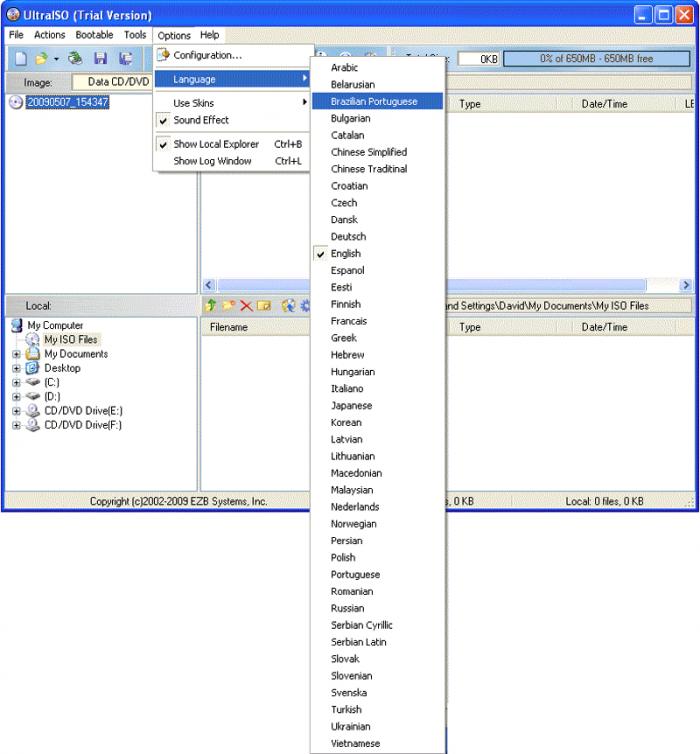Click the My Documents folder icon
This screenshot has width=700, height=754.
pyautogui.click(x=33, y=353)
